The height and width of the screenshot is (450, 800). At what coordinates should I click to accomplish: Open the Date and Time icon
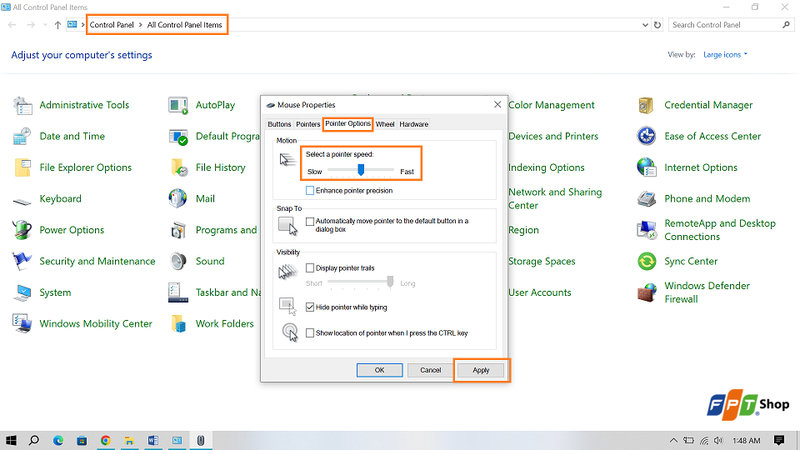[22, 137]
